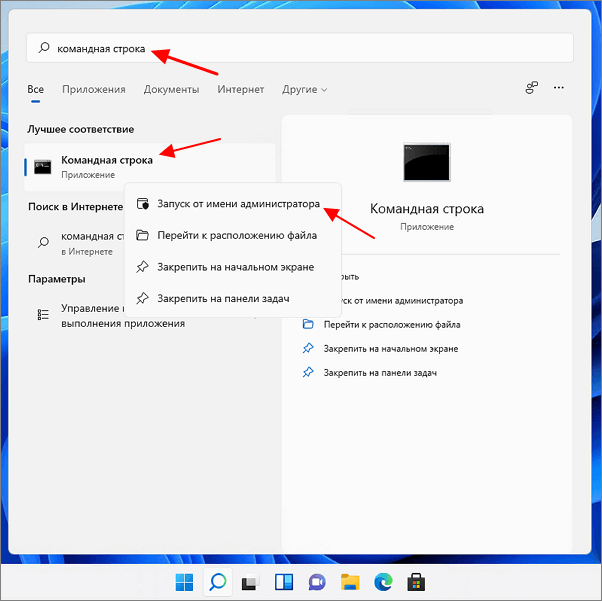Image resolution: width=602 pixels, height=601 pixels.
Task: Click the Поиск в Интернете heading
Action: (76, 207)
